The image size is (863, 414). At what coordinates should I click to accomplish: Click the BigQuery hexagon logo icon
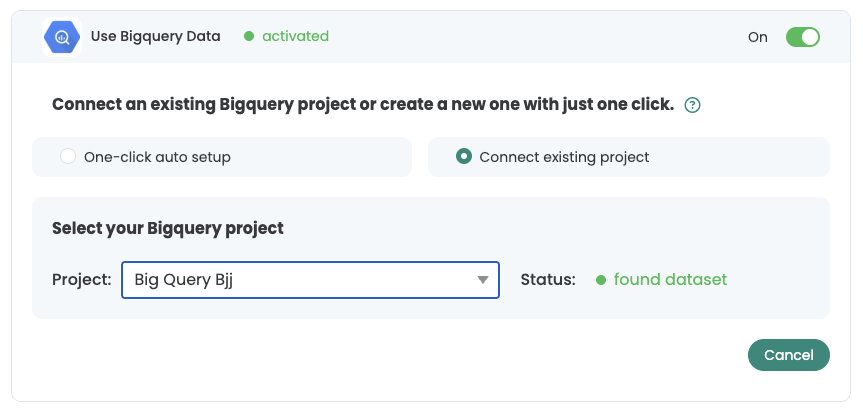click(x=62, y=37)
